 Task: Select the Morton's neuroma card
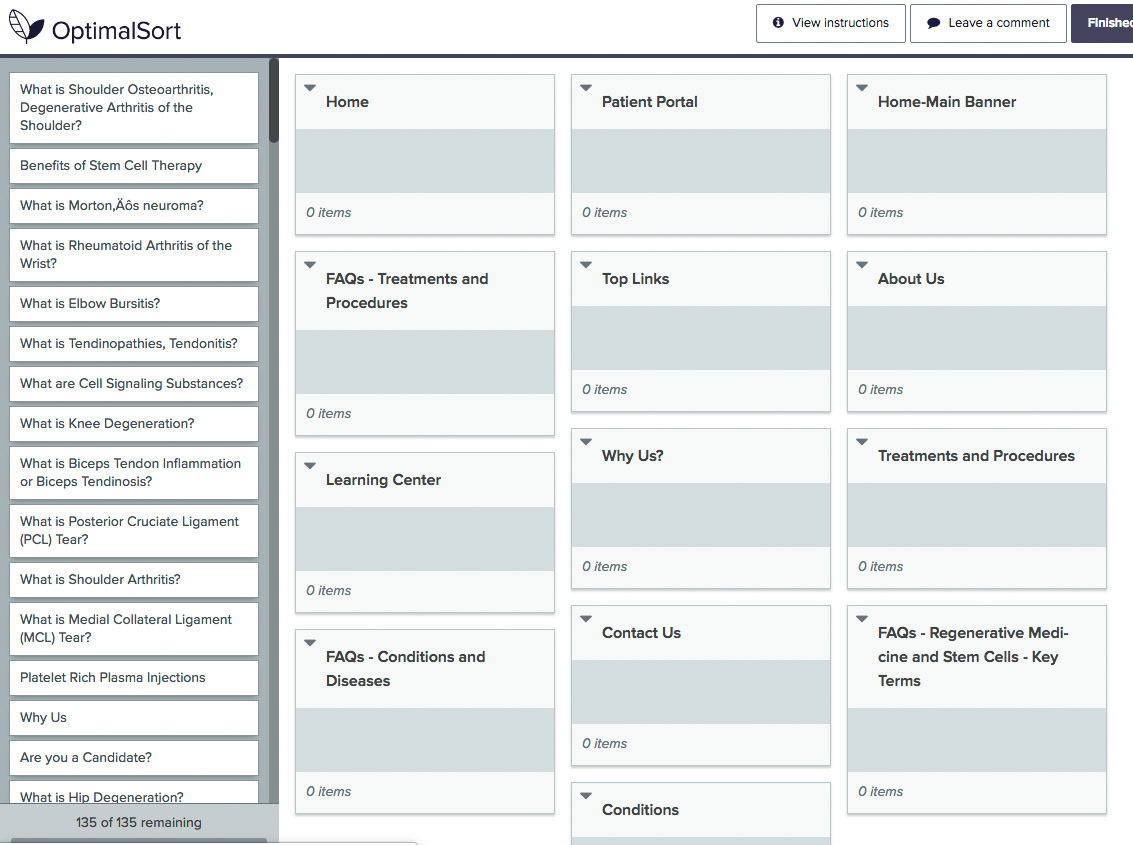tap(134, 206)
